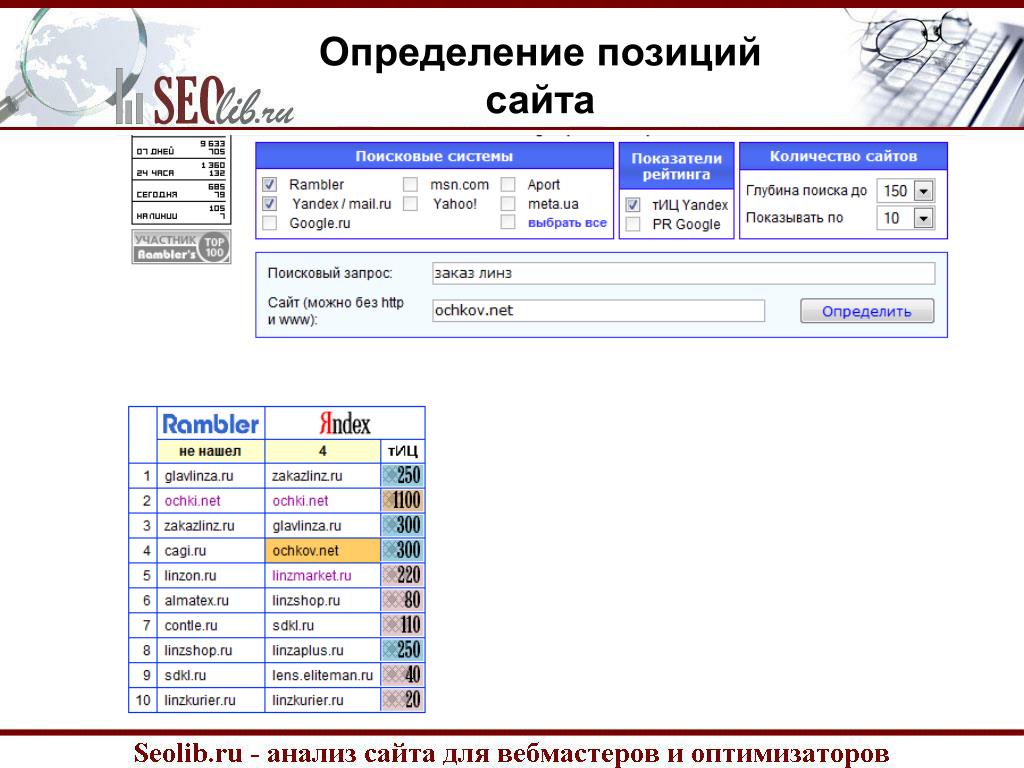Click the 20 тИЦ badge for linzkurier.ru
This screenshot has width=1024, height=768.
pos(402,699)
